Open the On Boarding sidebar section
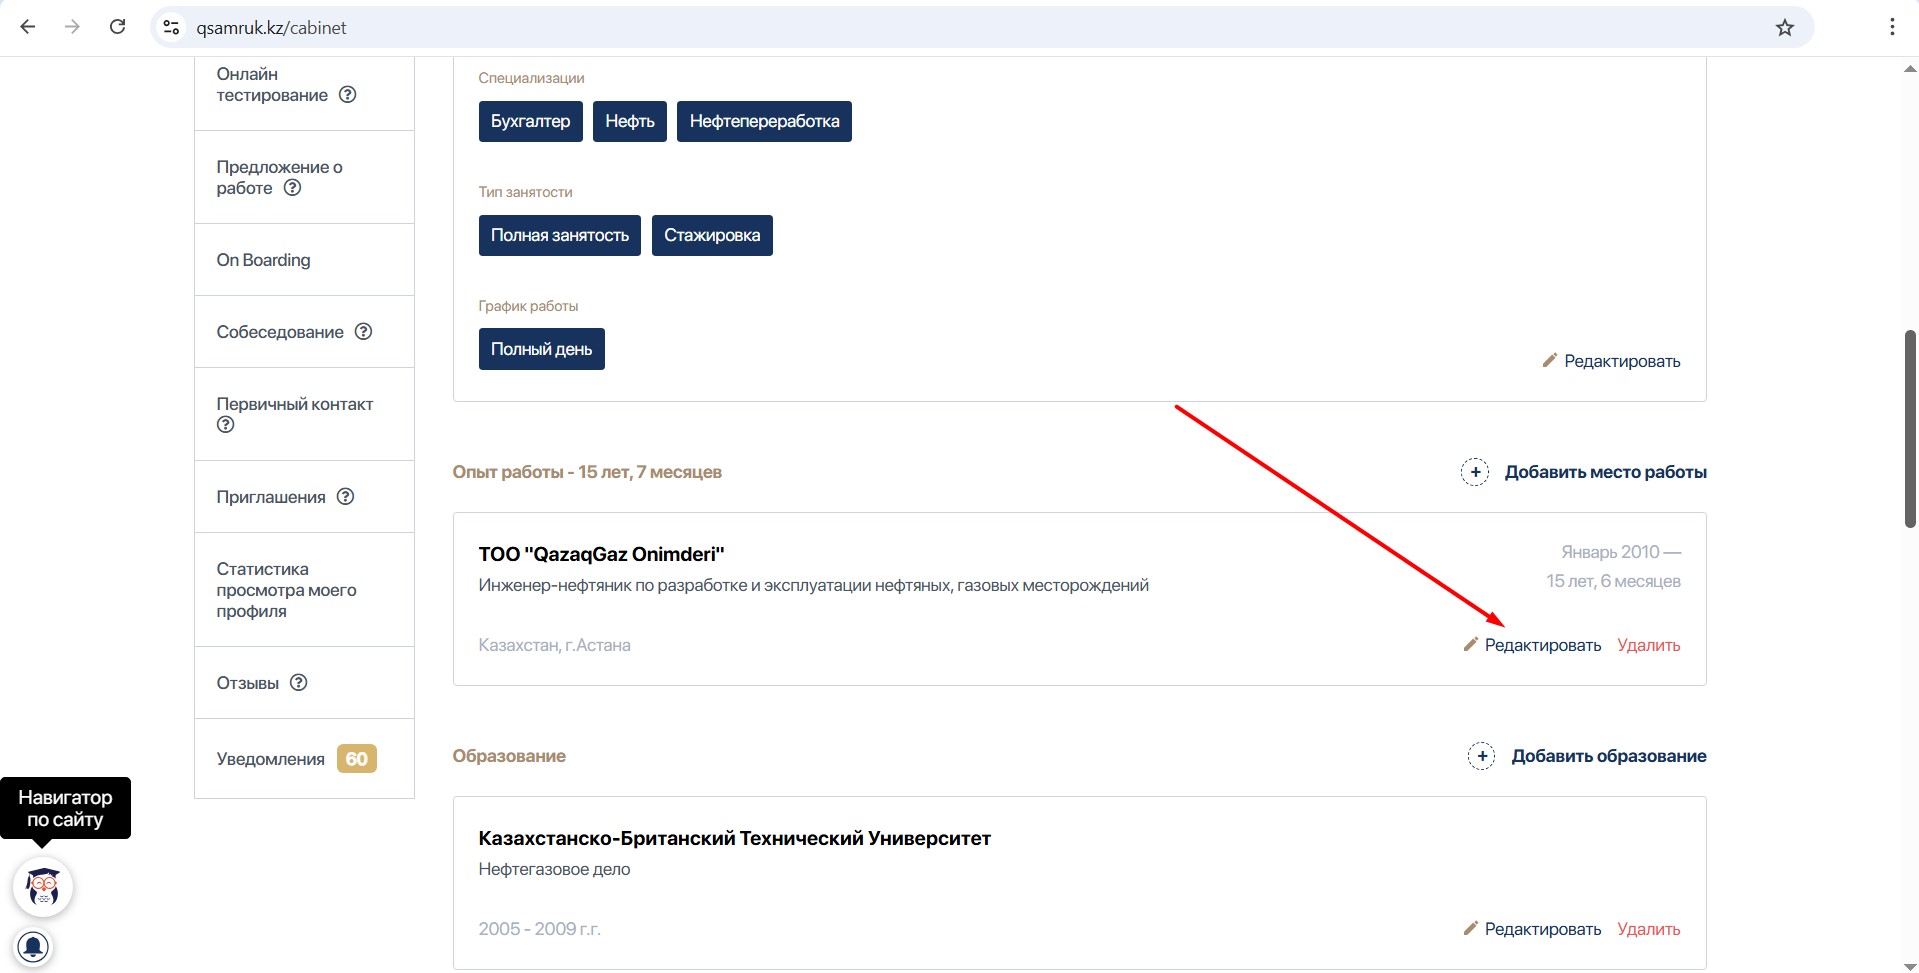The image size is (1919, 973). point(263,260)
